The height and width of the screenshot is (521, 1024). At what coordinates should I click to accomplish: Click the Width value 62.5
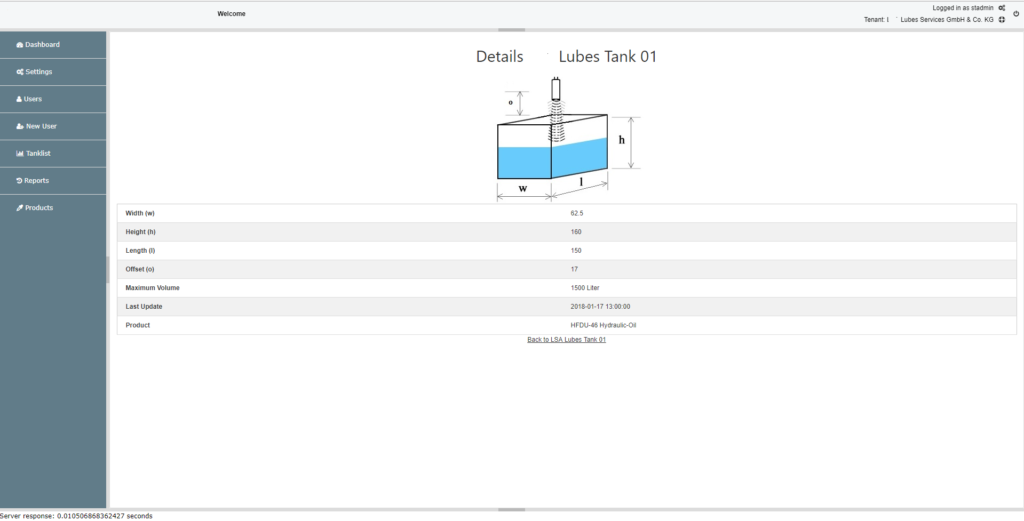pos(577,213)
